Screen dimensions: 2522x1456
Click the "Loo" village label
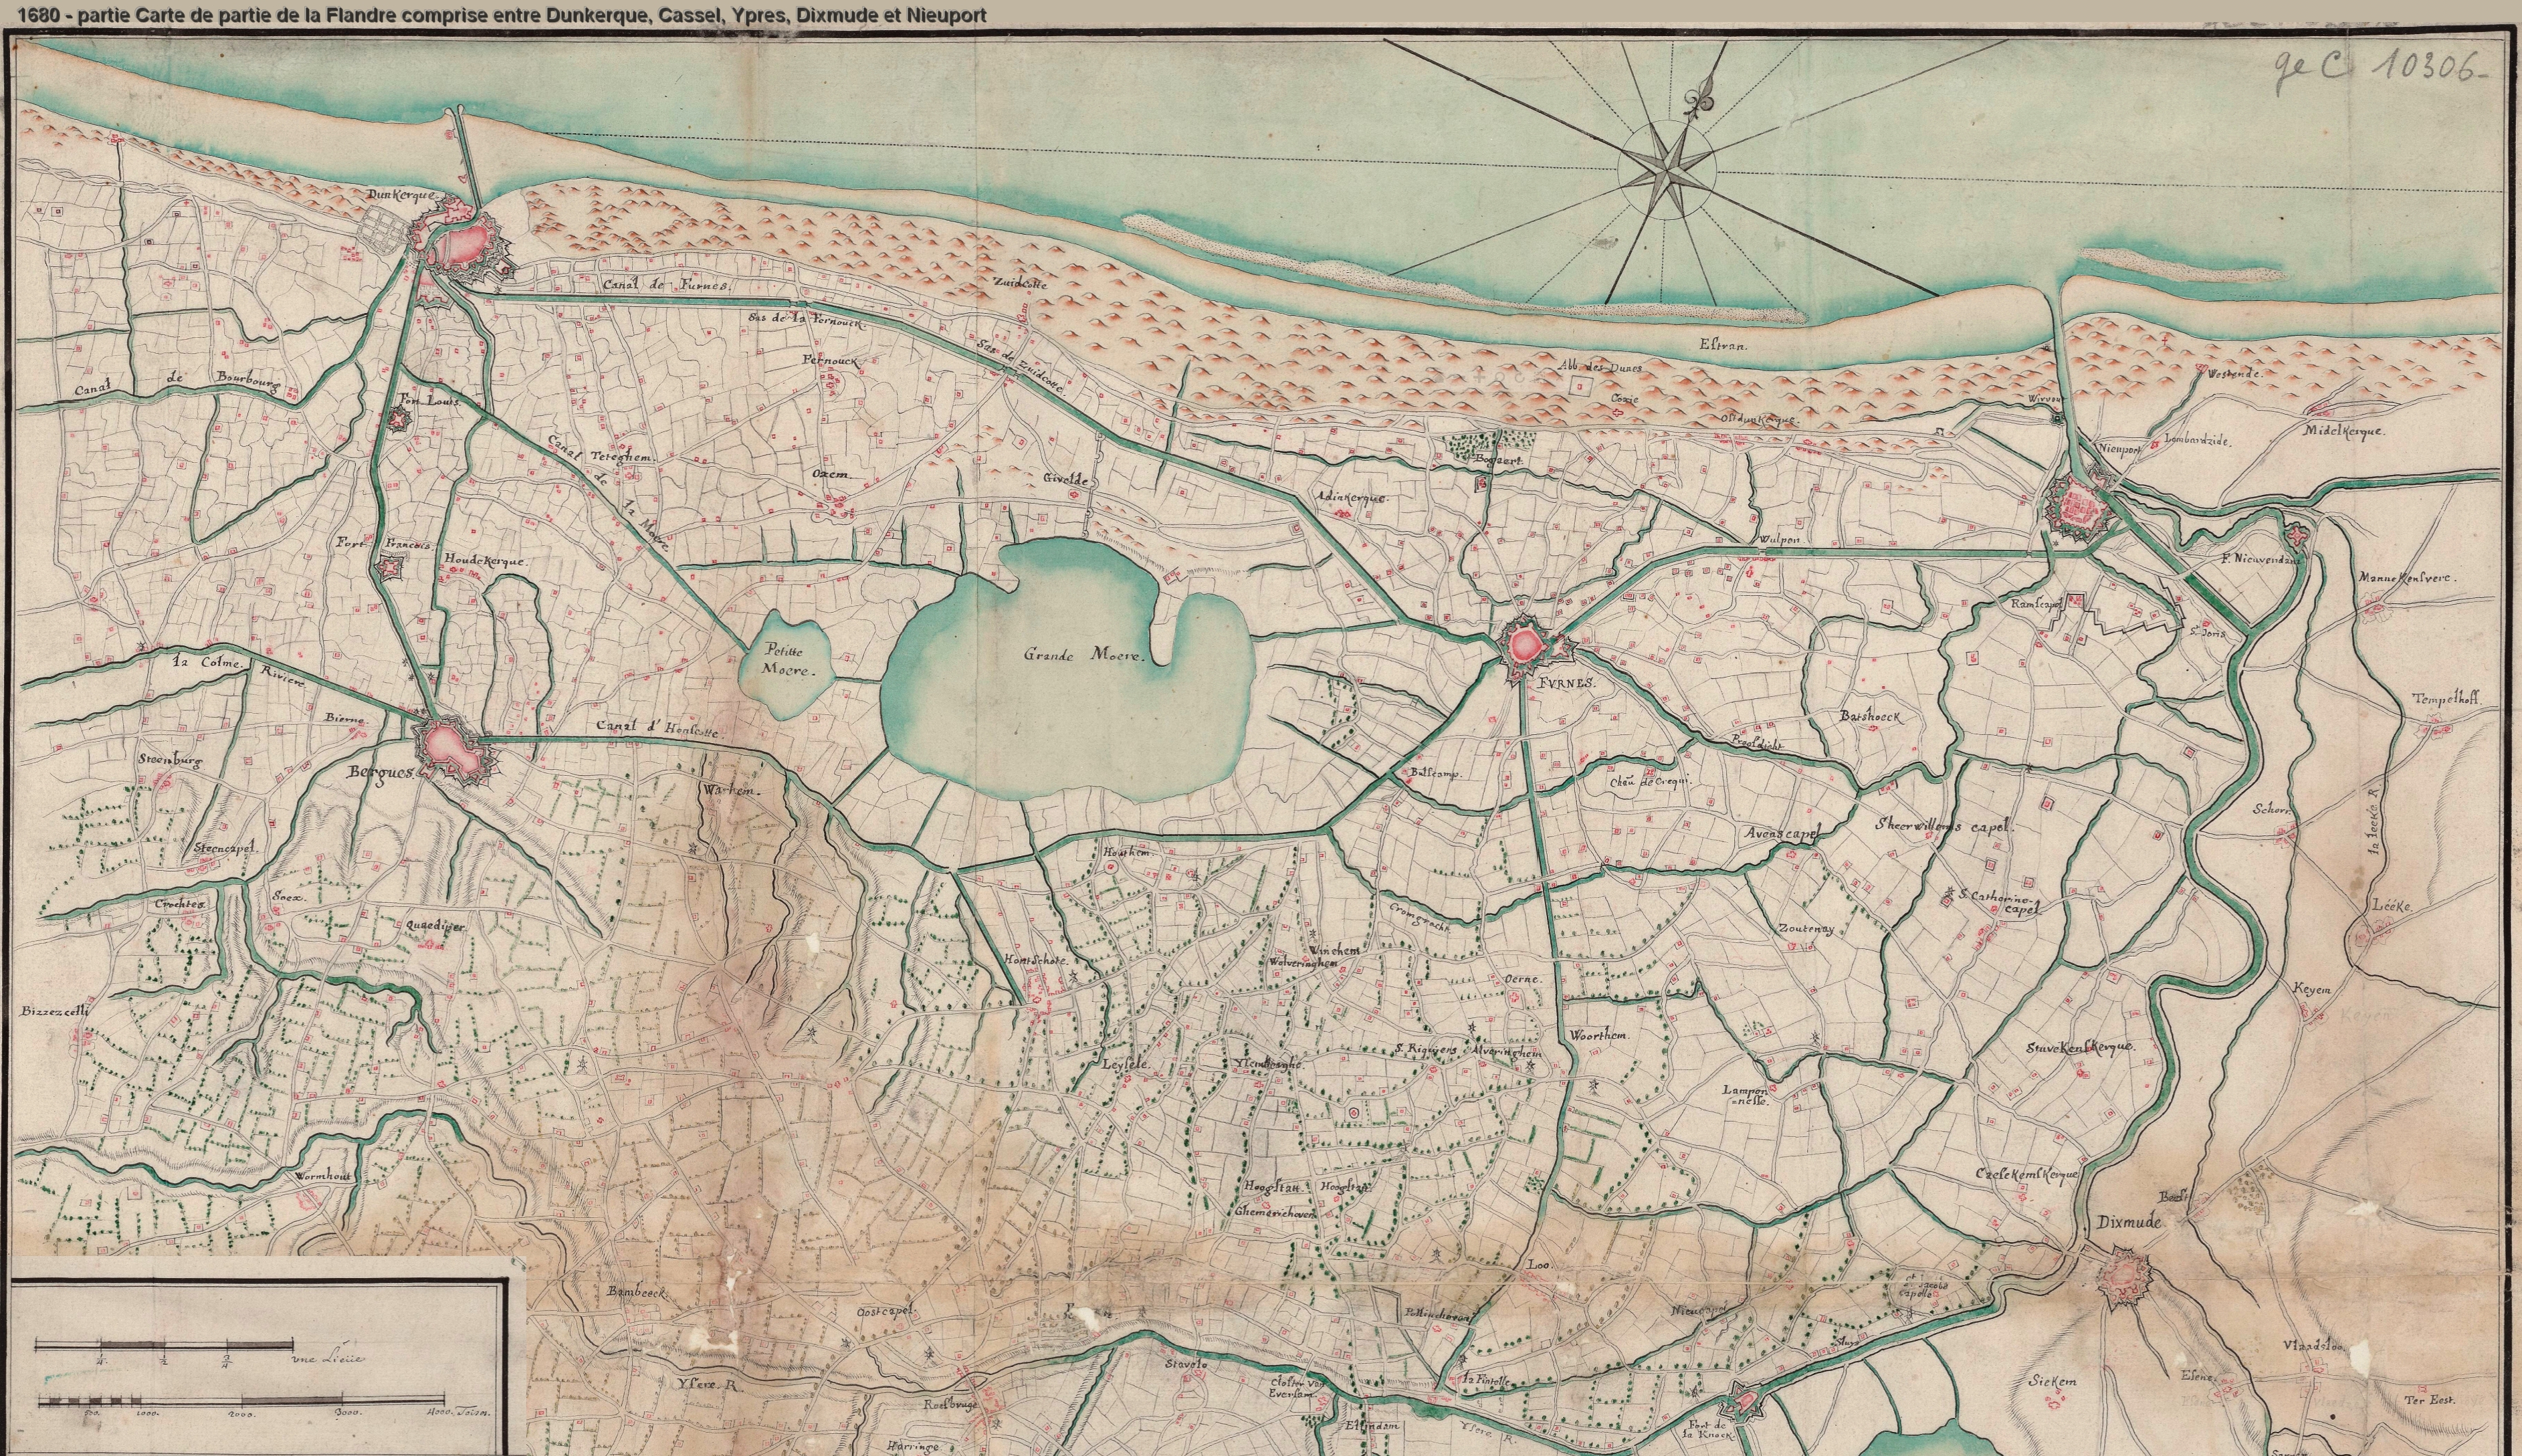pos(1538,1265)
